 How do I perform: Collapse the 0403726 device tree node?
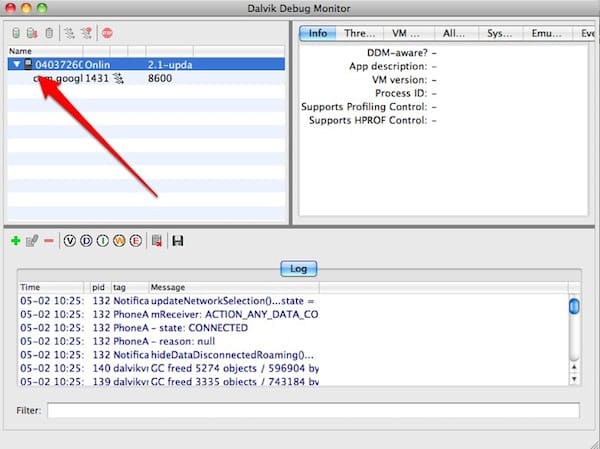pos(18,64)
